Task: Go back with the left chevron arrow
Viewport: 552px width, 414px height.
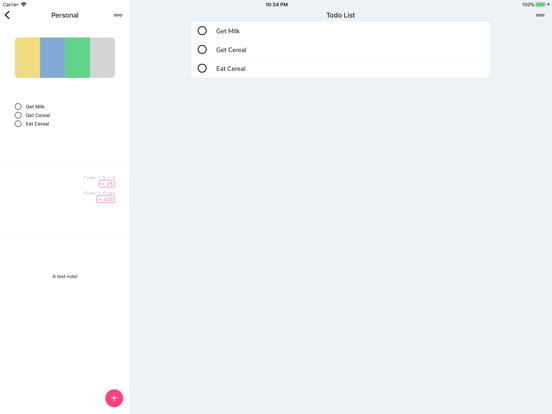Action: (x=7, y=15)
